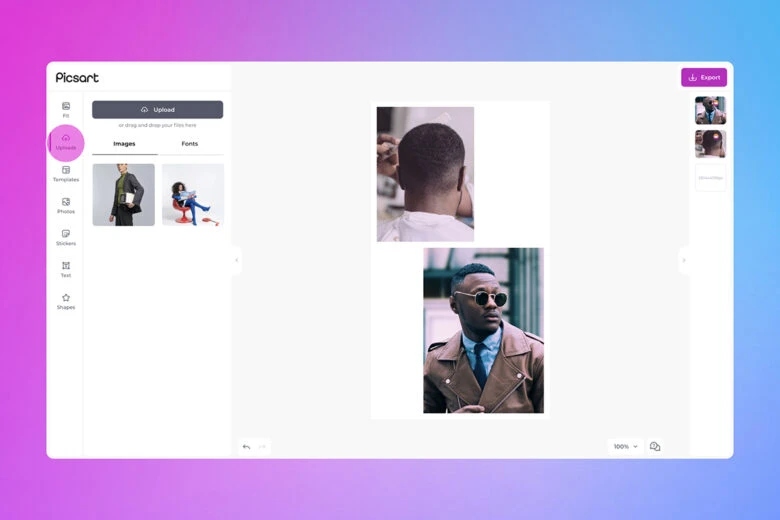This screenshot has height=520, width=780.
Task: Click the Export button
Action: pos(704,77)
